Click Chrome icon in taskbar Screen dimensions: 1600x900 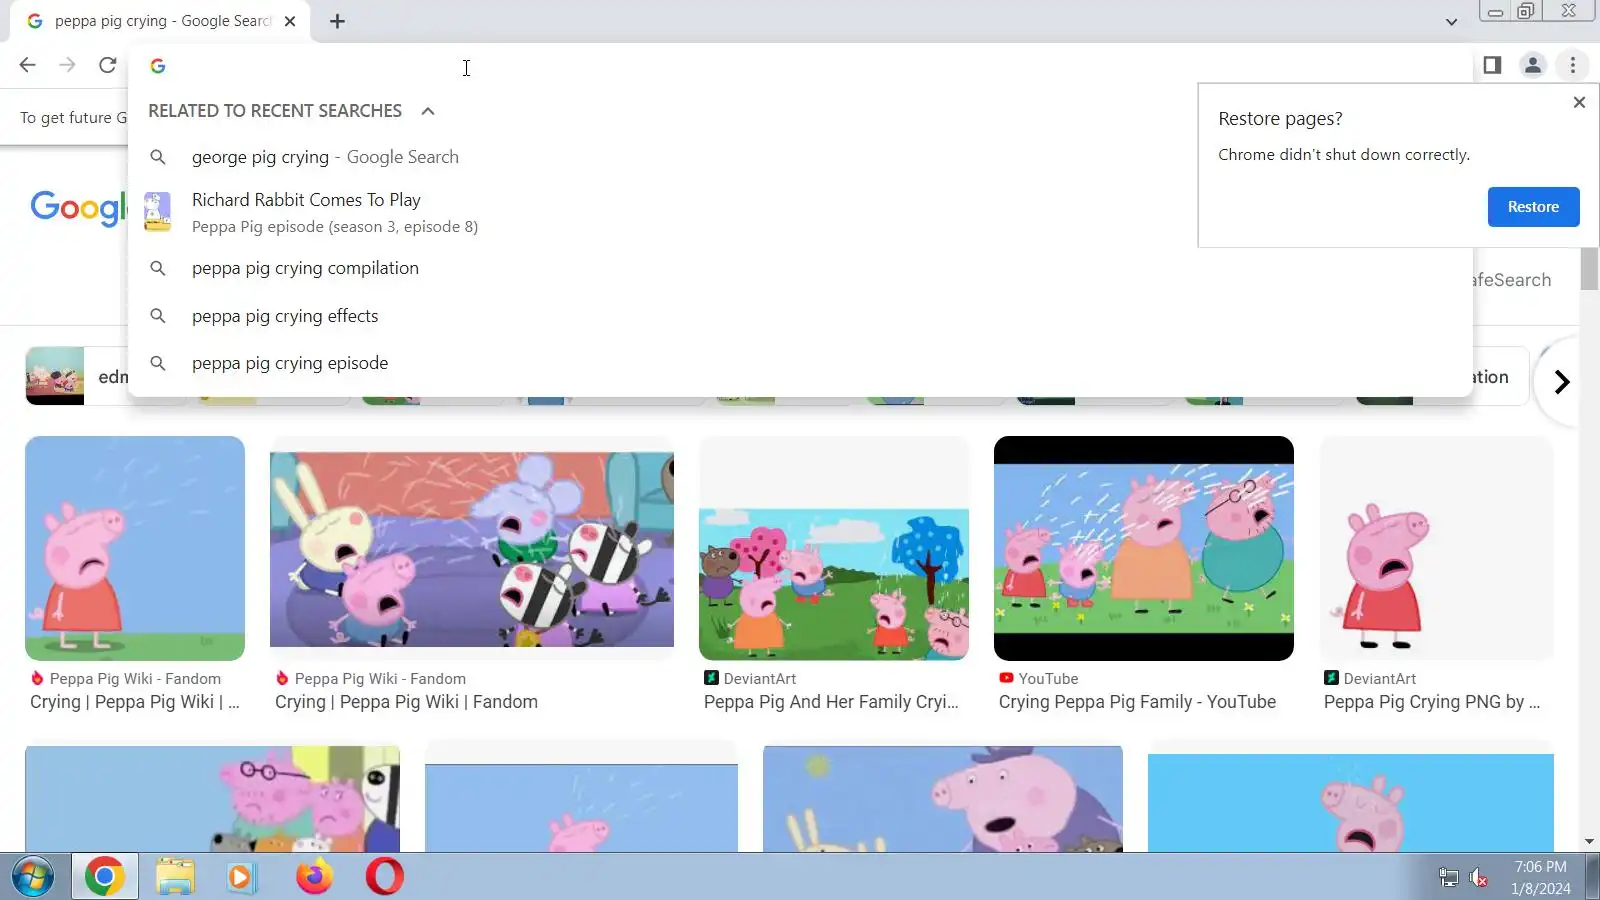(104, 877)
